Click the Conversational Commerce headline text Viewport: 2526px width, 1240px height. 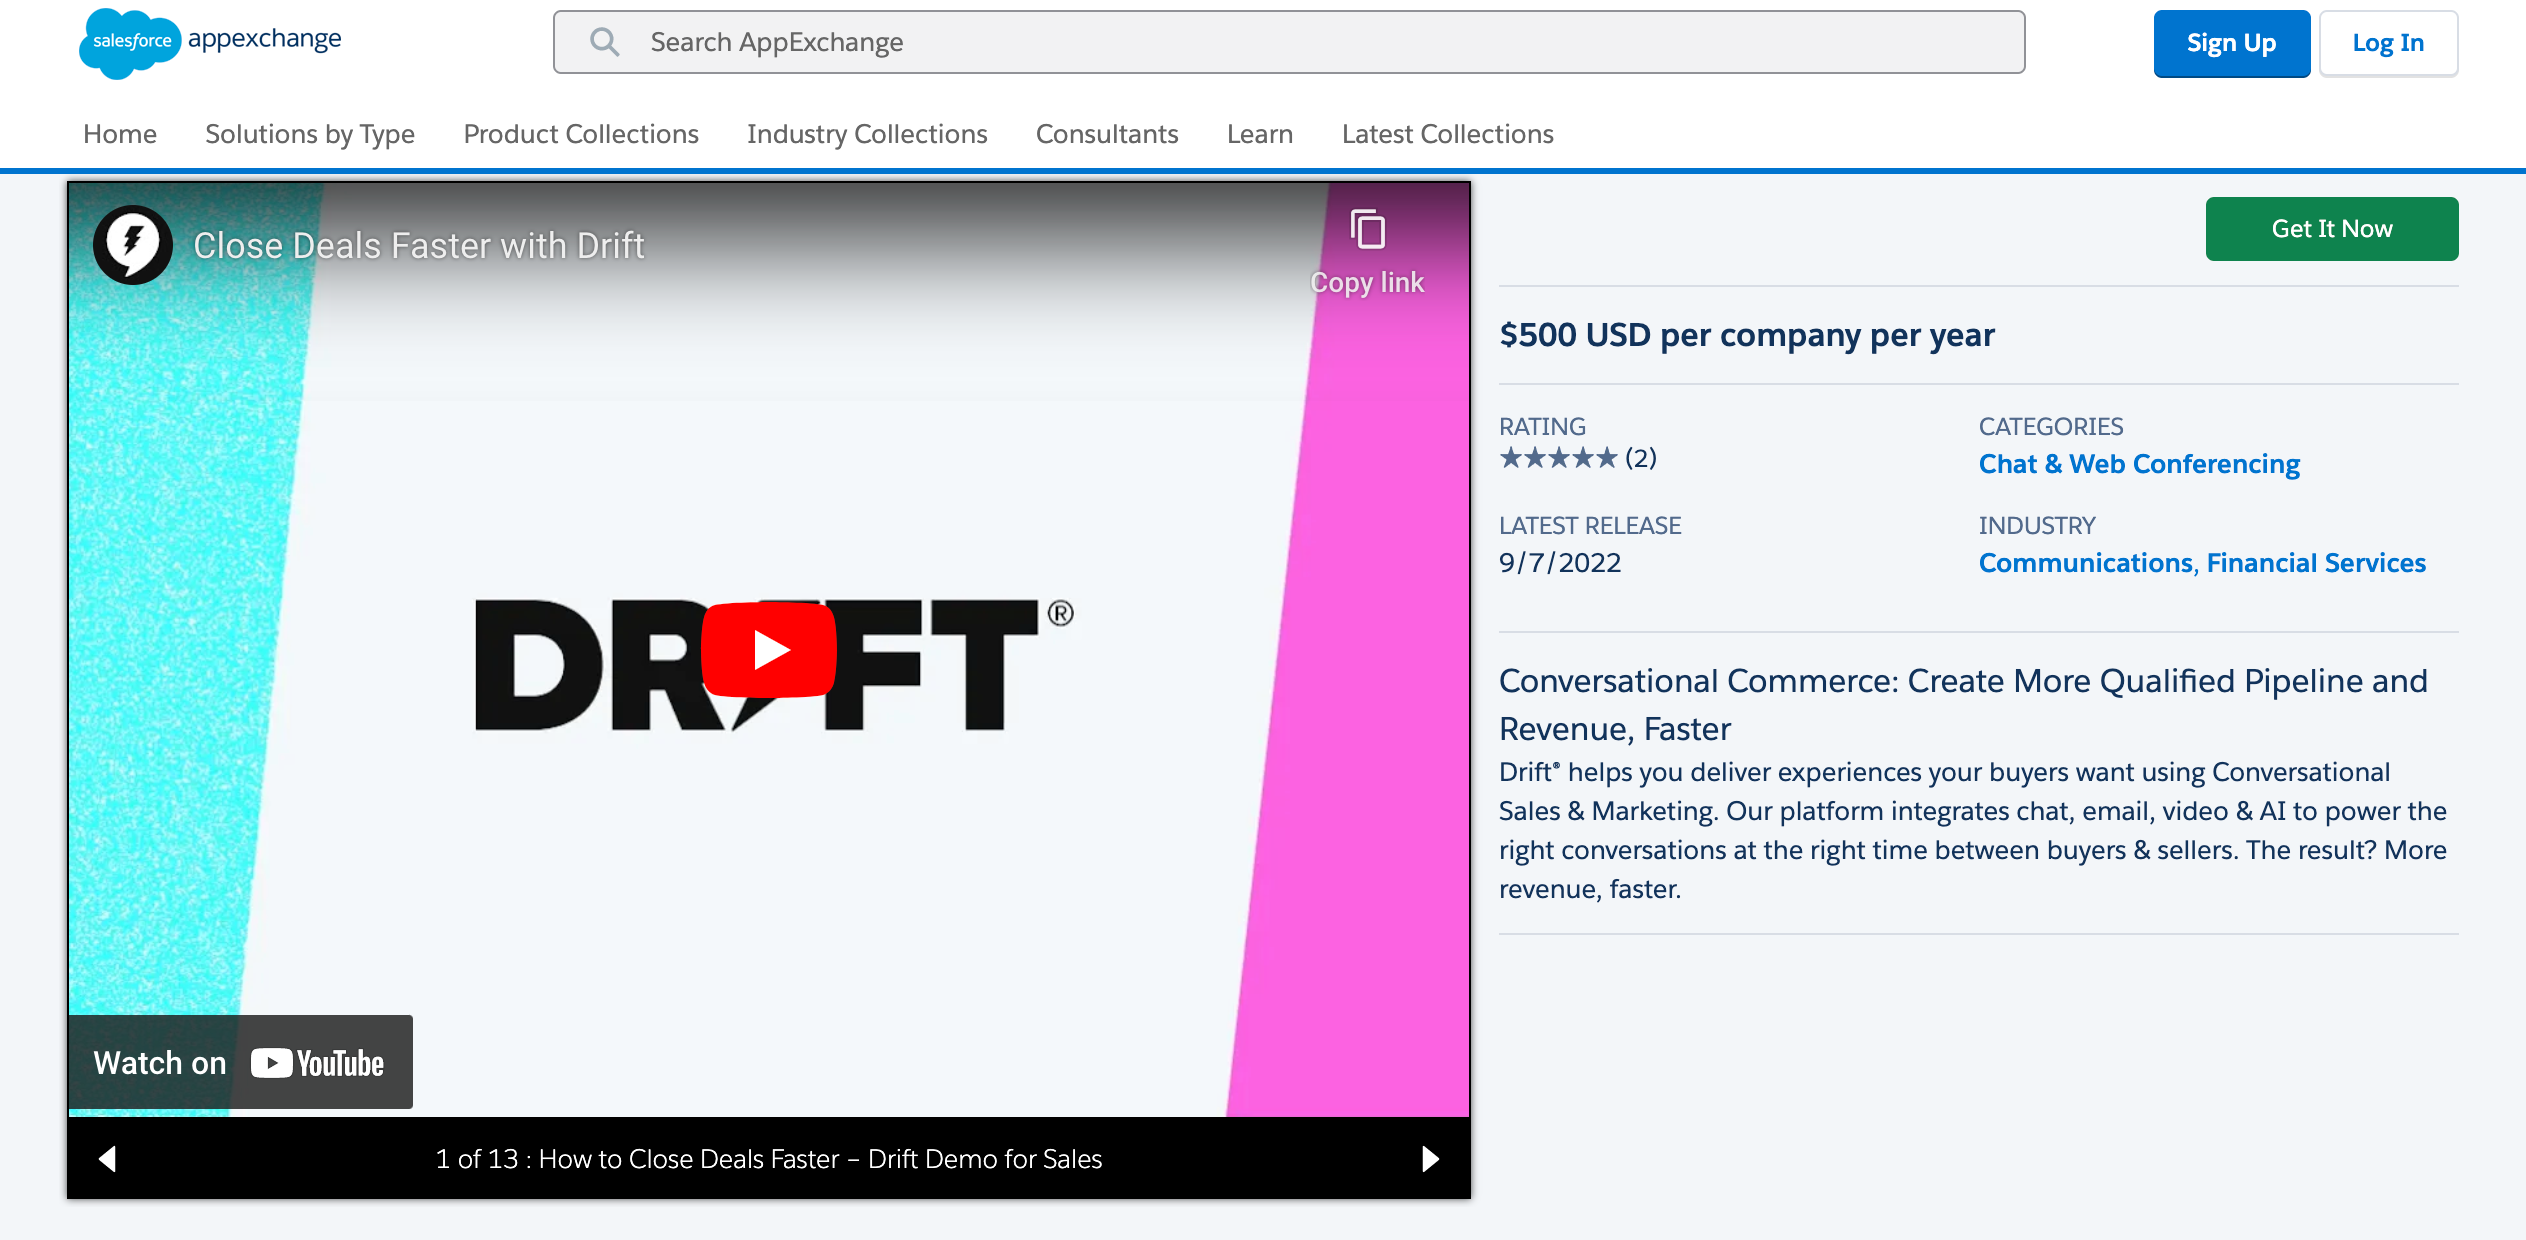(1963, 705)
